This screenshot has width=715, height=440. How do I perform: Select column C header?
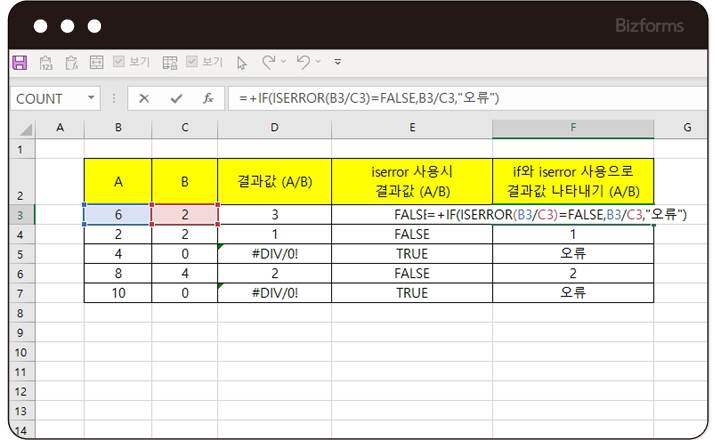(185, 128)
